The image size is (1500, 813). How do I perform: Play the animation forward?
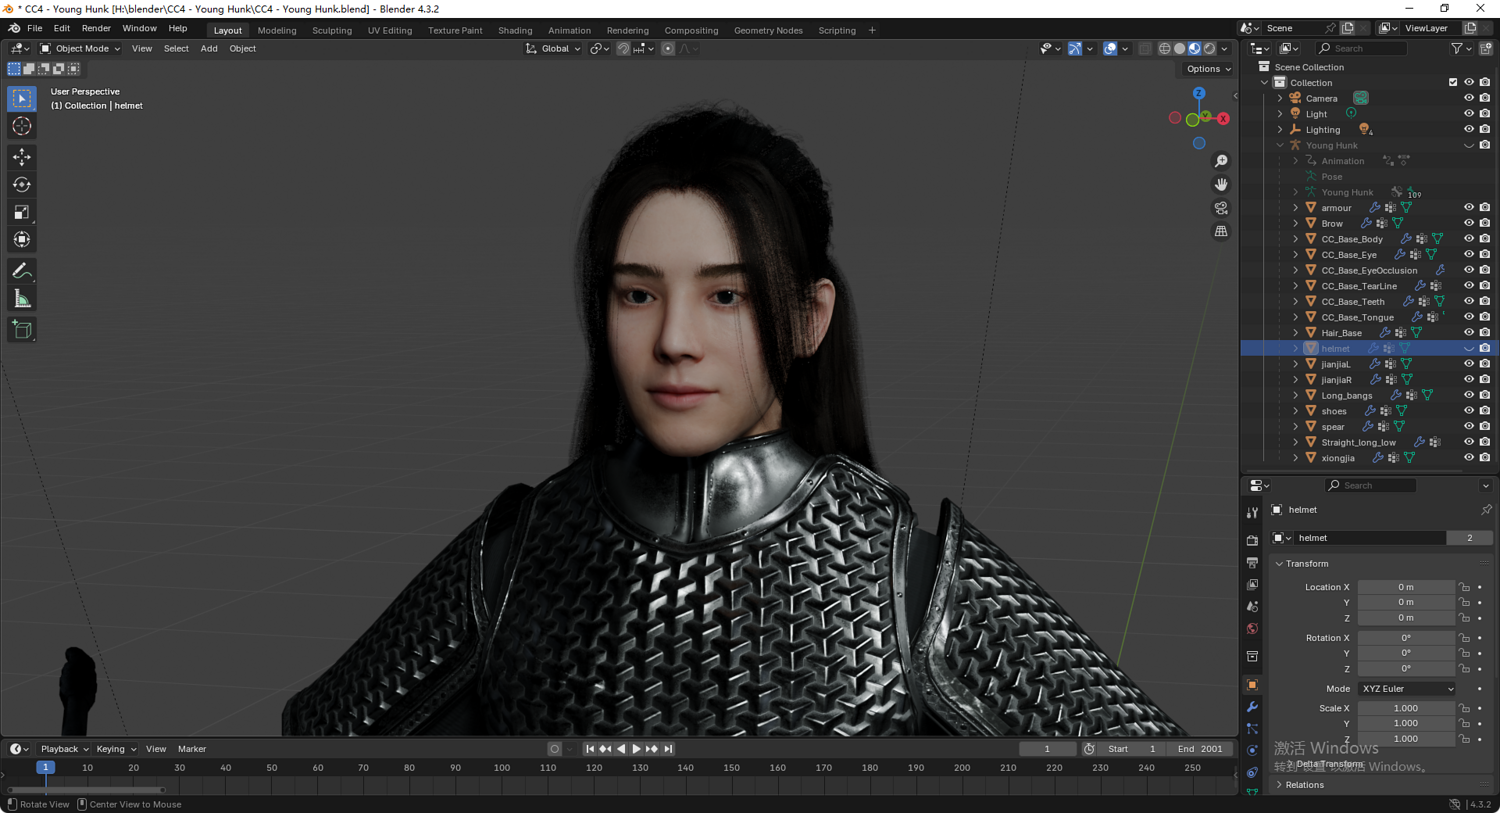point(636,749)
